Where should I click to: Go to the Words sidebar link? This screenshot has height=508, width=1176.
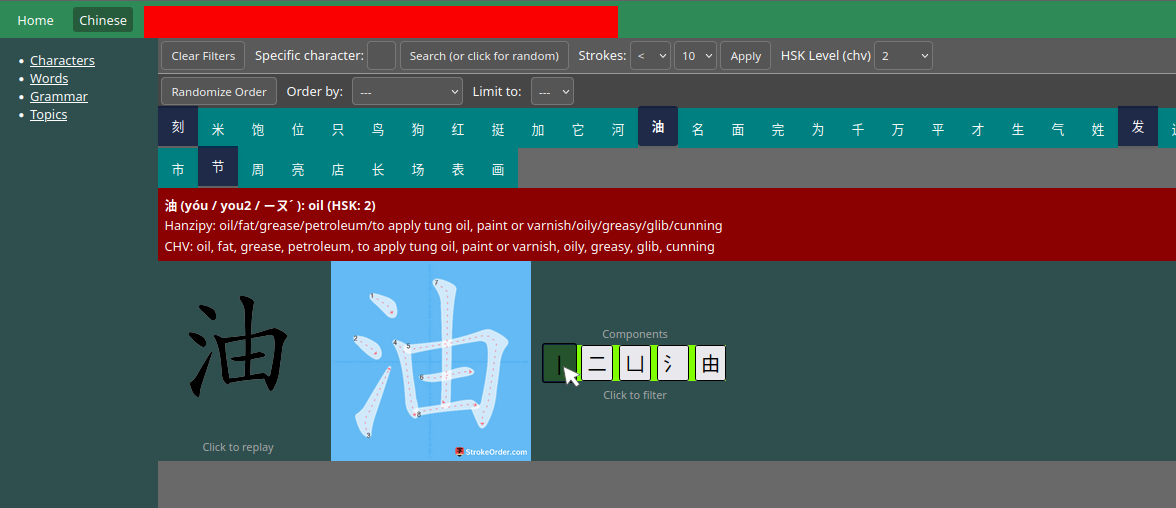point(49,79)
